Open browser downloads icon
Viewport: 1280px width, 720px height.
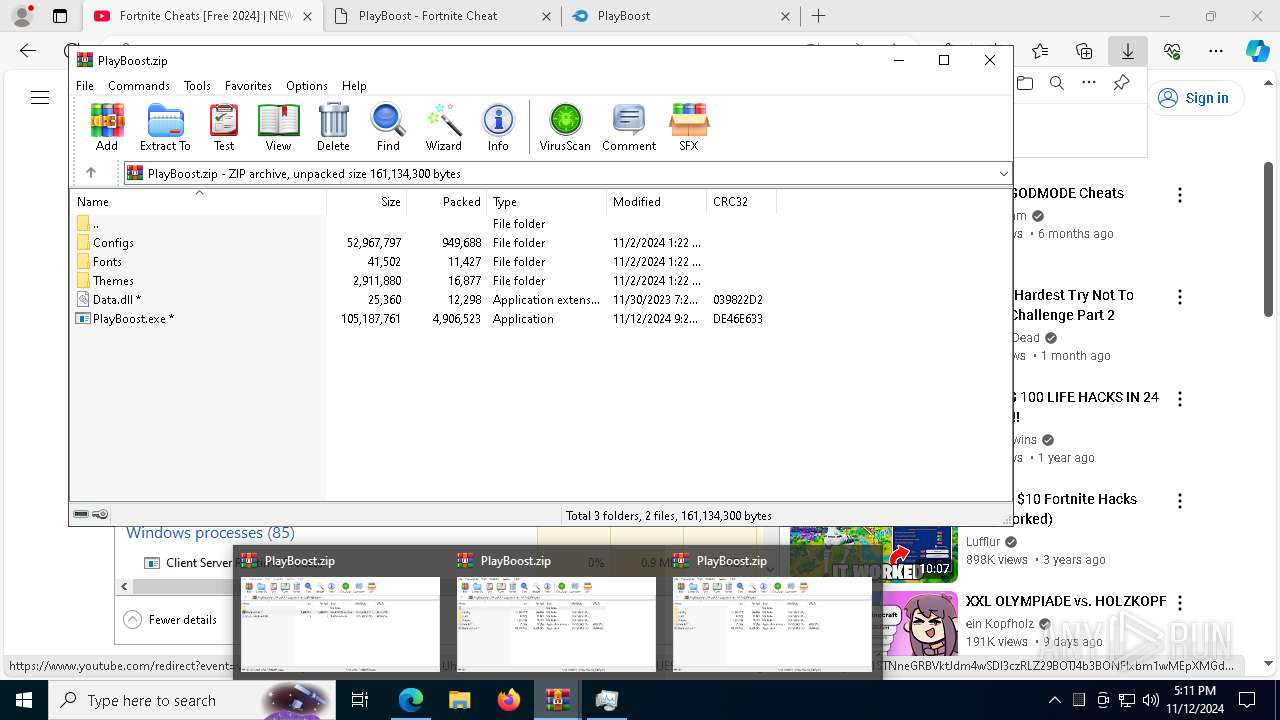(x=1128, y=51)
